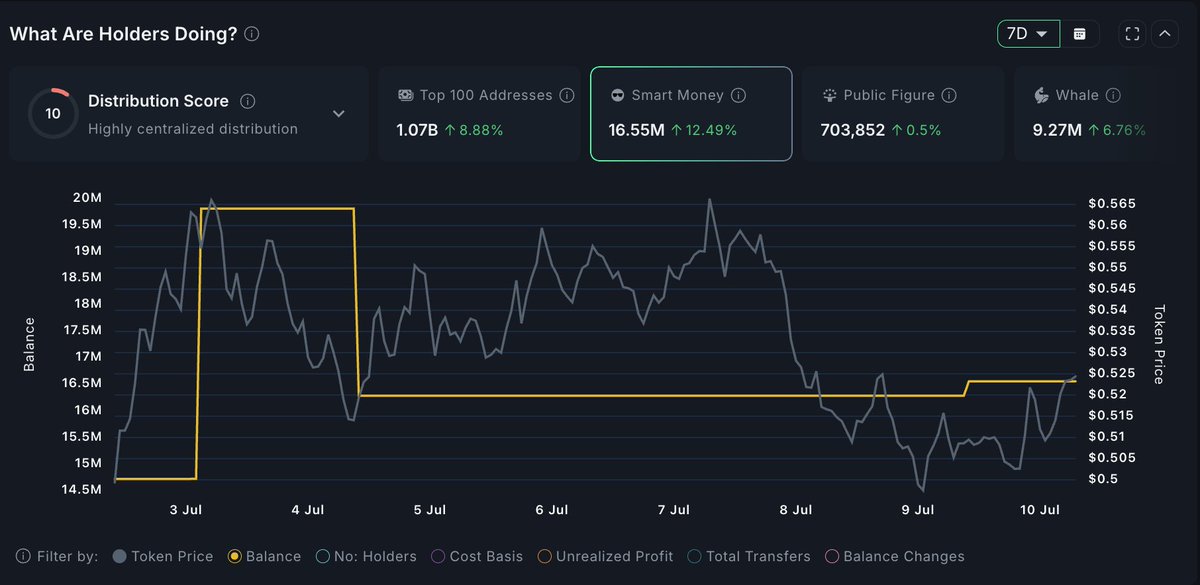Click the Smart Money sunglasses icon

618,96
